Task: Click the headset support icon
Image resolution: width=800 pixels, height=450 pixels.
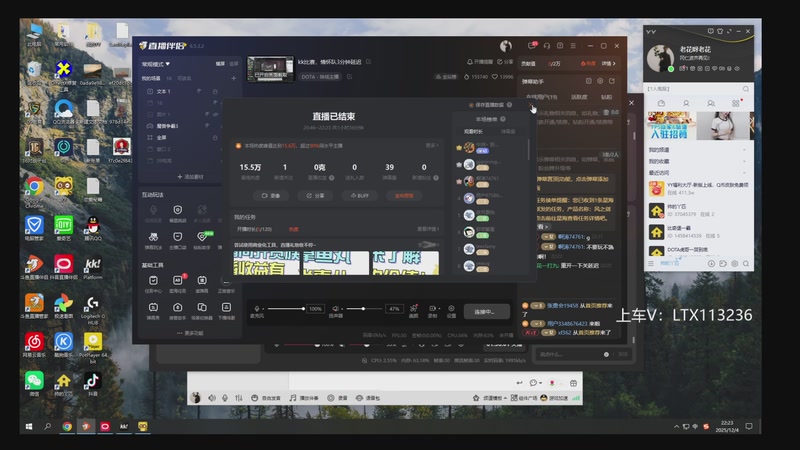Action: coord(546,46)
